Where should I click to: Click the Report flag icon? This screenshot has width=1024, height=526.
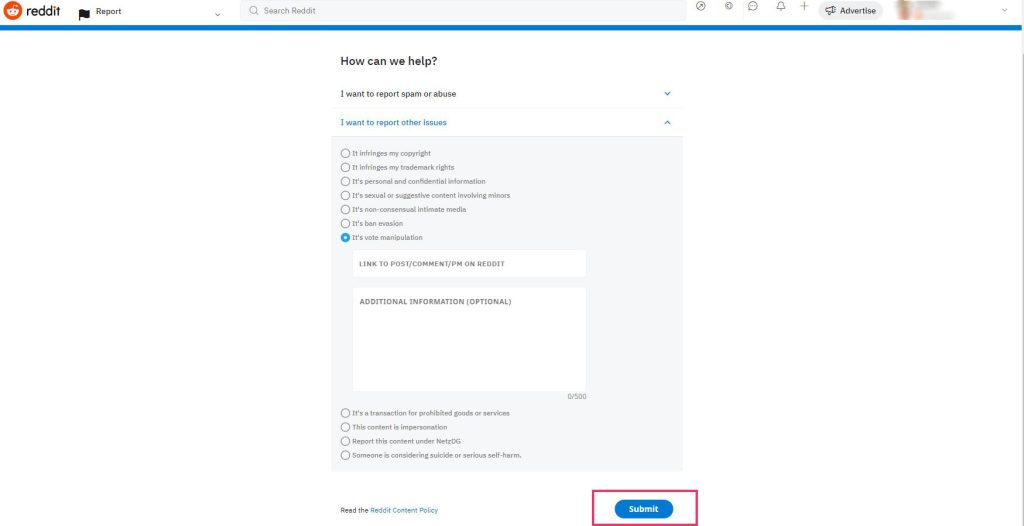coord(84,13)
